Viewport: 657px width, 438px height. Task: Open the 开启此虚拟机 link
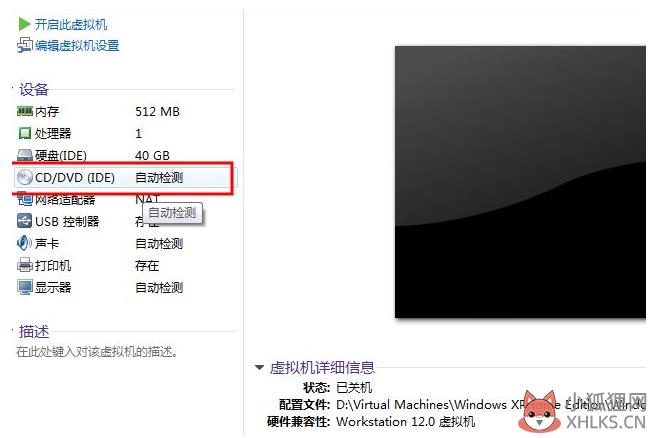click(71, 24)
